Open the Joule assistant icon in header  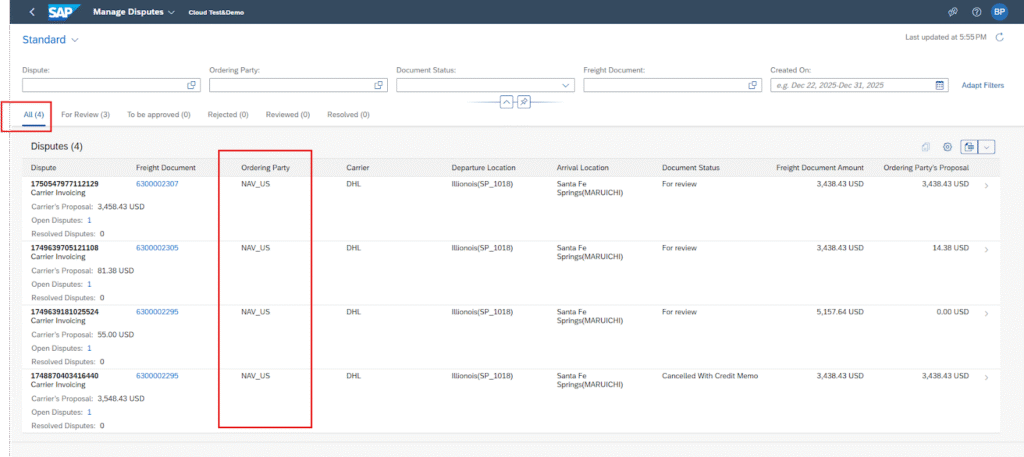click(953, 12)
